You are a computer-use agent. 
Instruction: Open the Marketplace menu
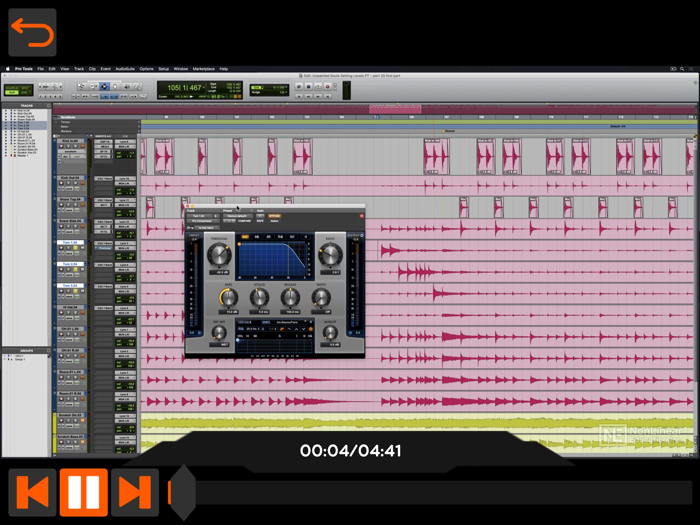[204, 69]
